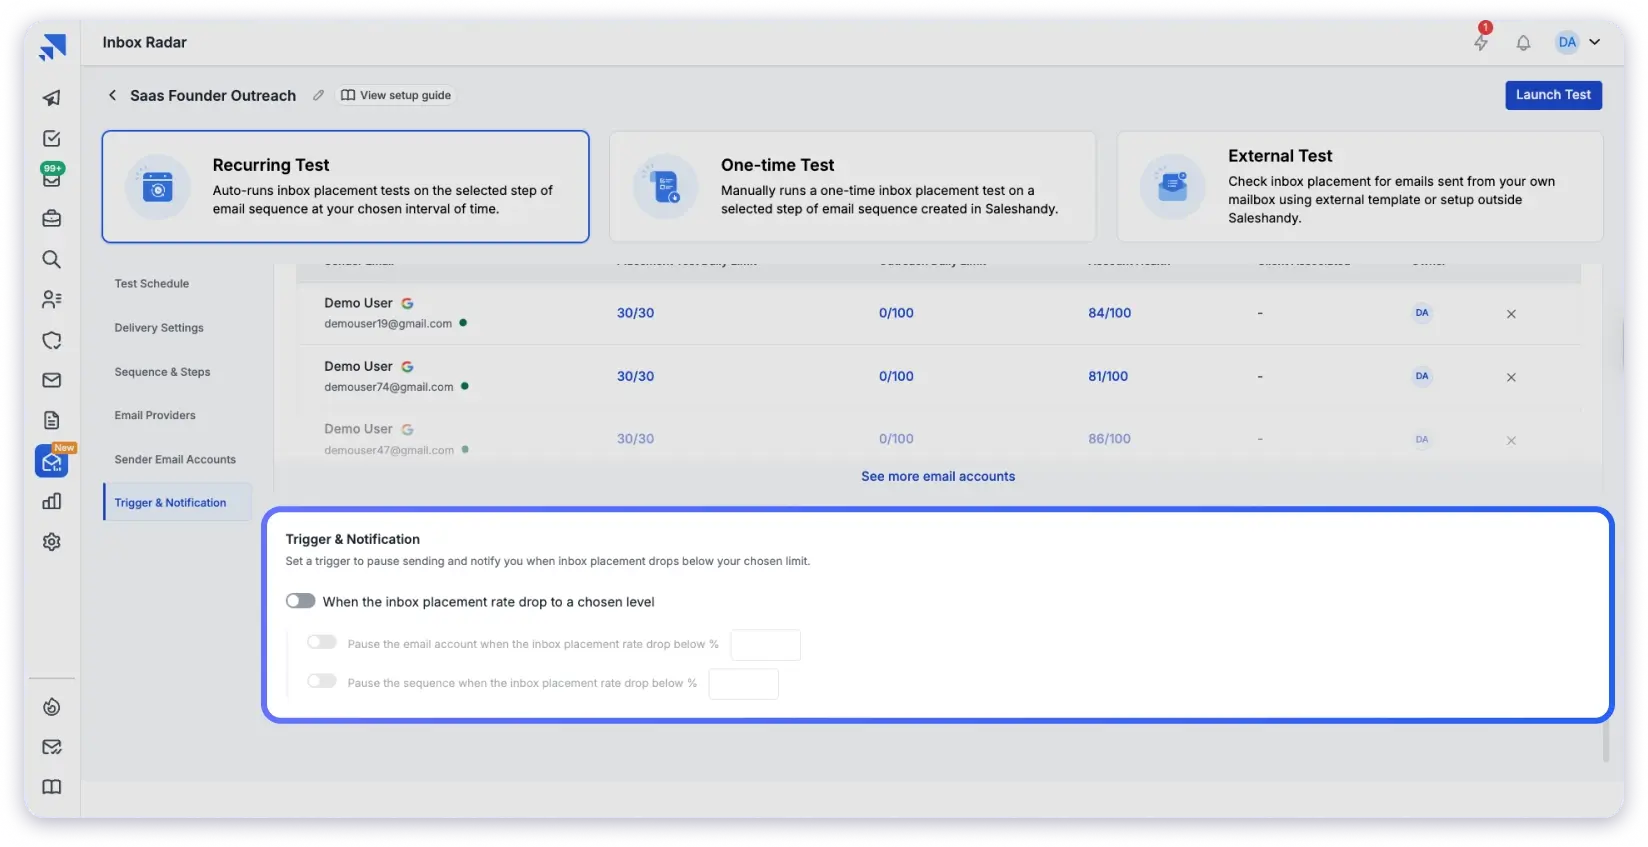Click the lightning bolt icon with red badge
Viewport: 1648px width, 847px height.
click(1481, 42)
